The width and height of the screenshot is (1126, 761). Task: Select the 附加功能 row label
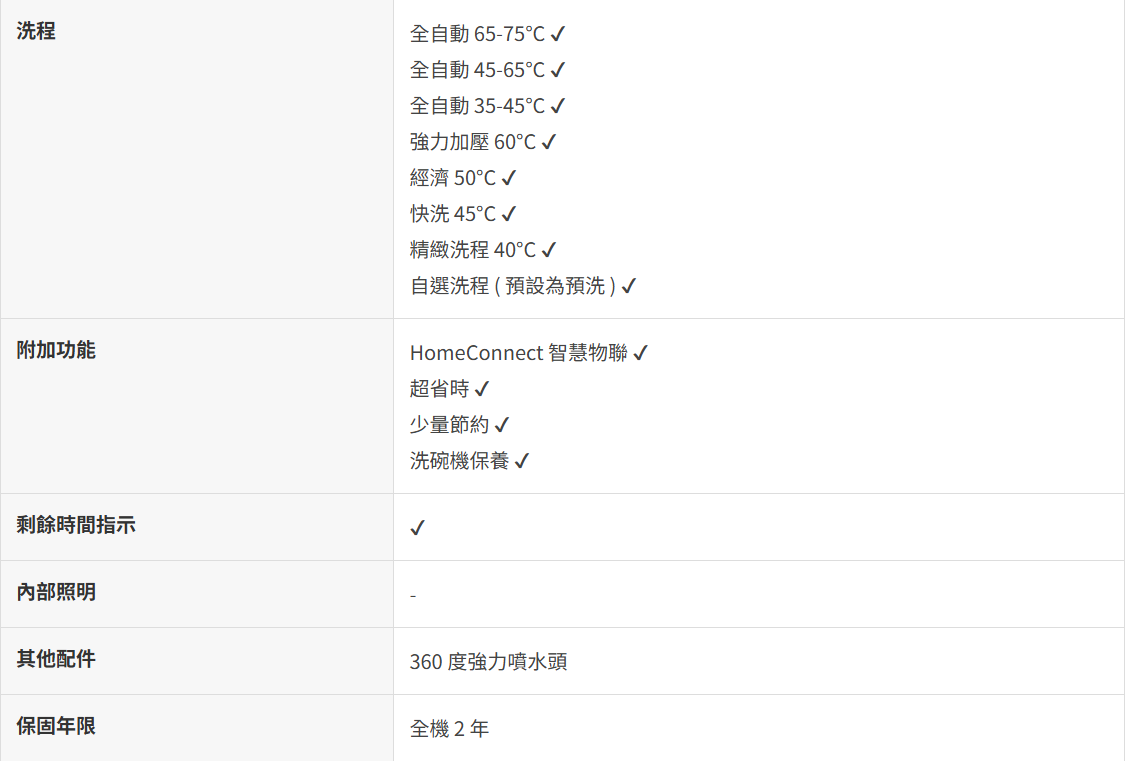[x=56, y=350]
